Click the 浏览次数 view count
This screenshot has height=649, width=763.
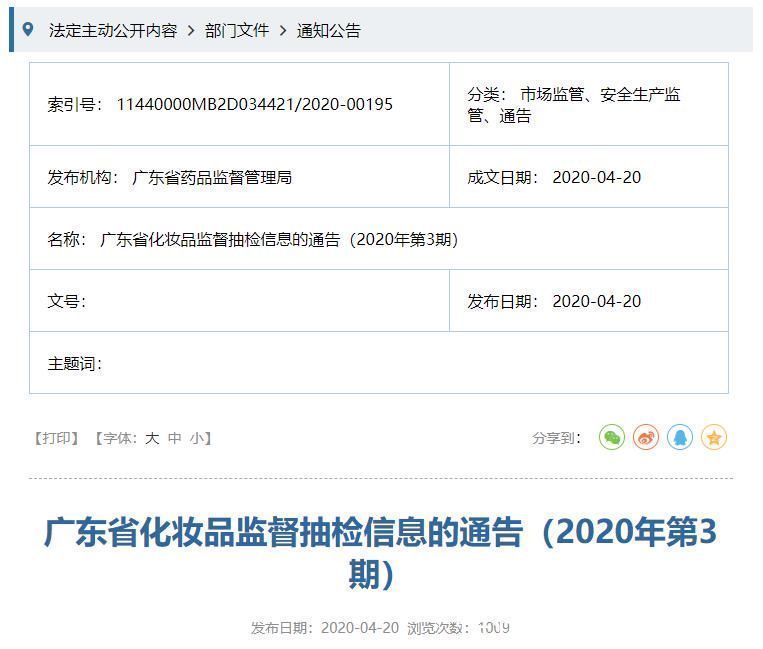pyautogui.click(x=458, y=628)
